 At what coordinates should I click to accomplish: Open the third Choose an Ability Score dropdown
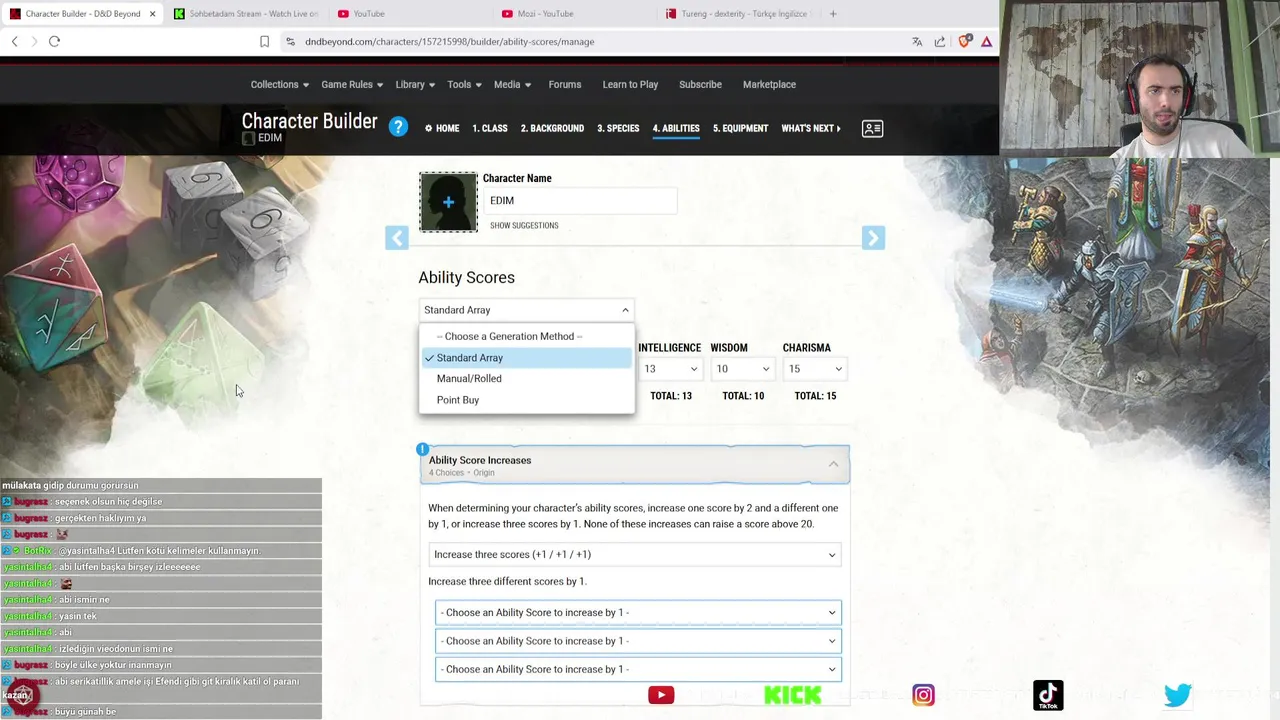(638, 669)
